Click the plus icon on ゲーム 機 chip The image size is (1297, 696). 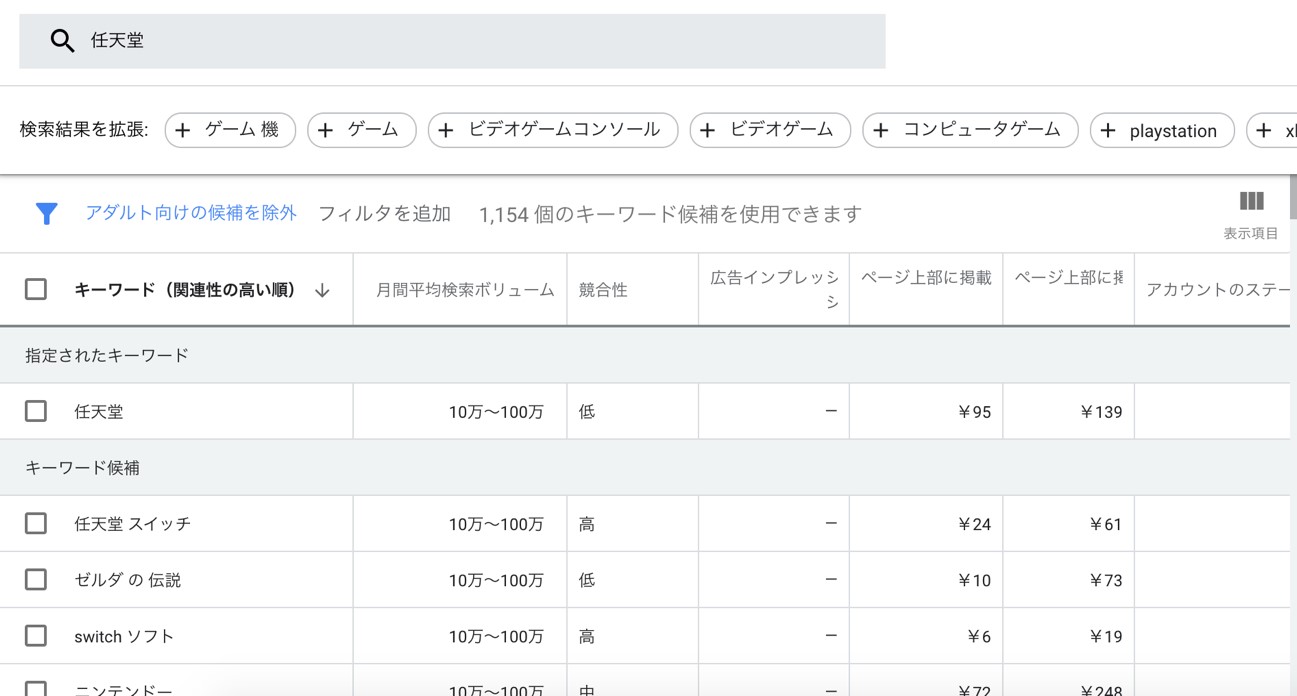pyautogui.click(x=183, y=131)
